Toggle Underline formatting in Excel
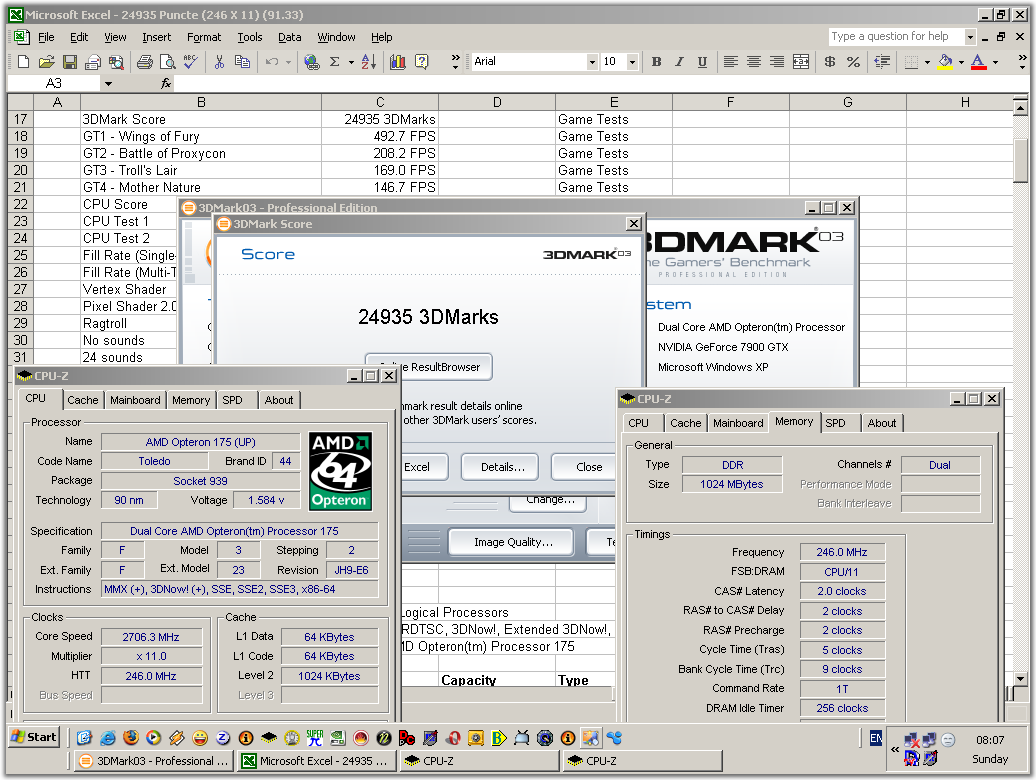 click(x=702, y=62)
